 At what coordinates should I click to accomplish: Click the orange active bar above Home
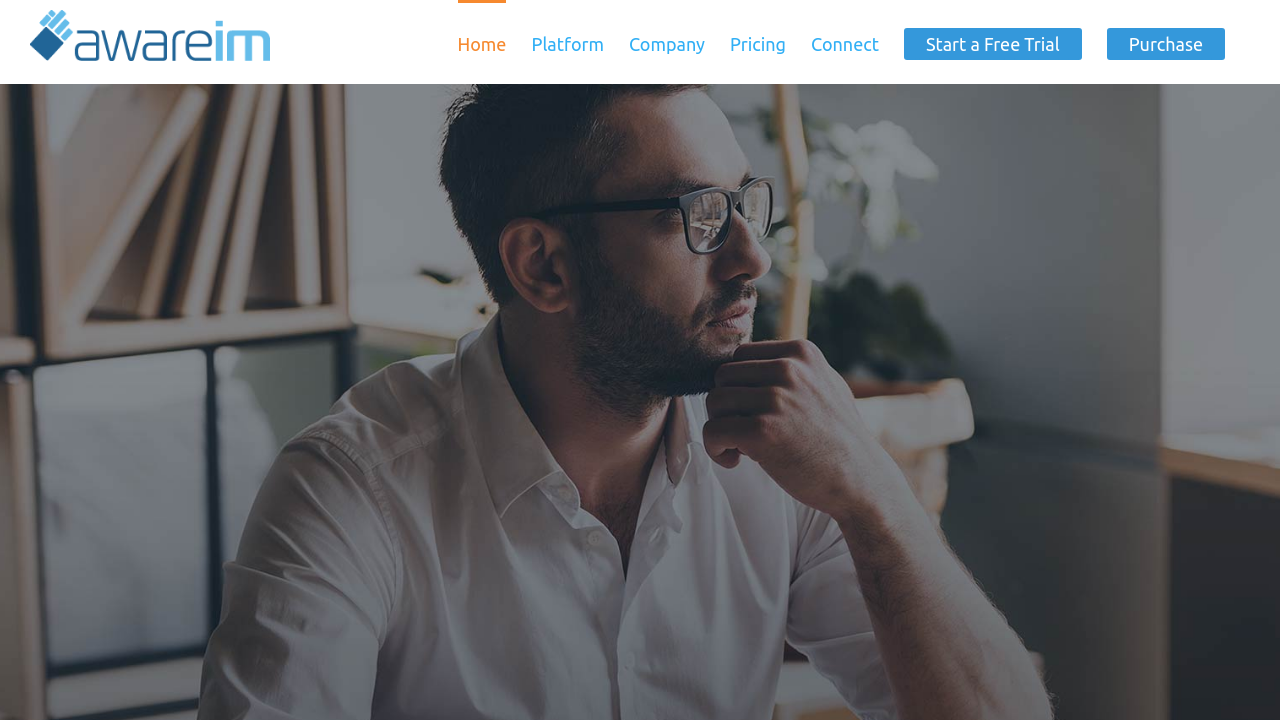pyautogui.click(x=482, y=2)
